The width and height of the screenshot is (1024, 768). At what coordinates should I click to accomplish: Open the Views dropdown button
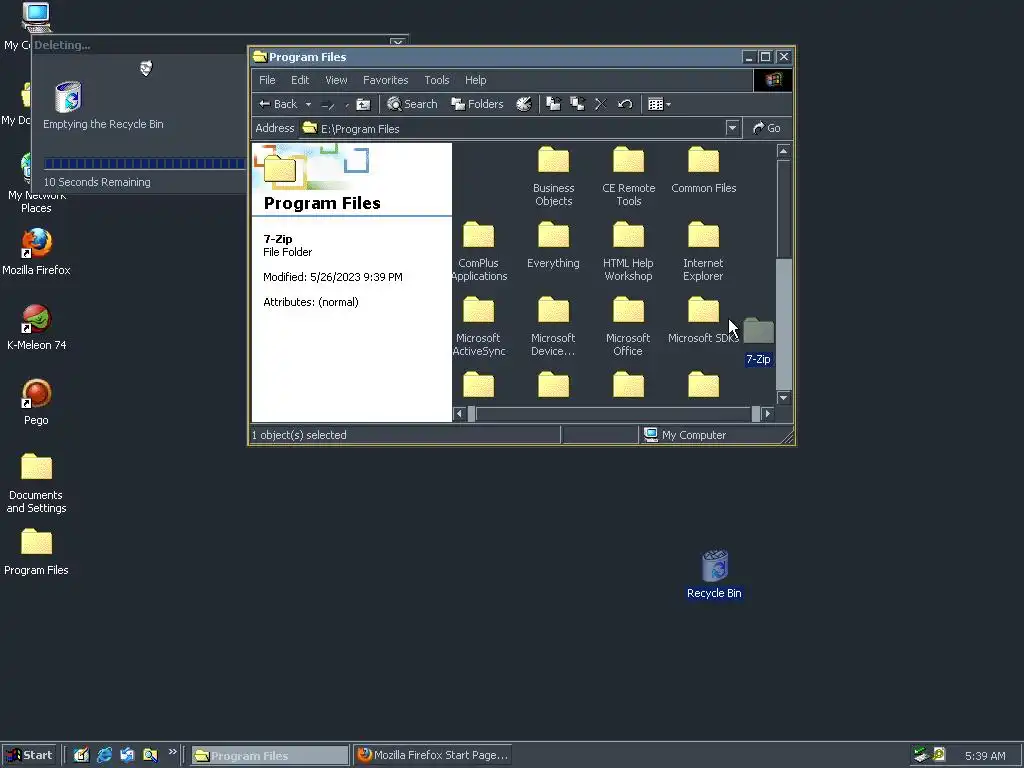(659, 104)
